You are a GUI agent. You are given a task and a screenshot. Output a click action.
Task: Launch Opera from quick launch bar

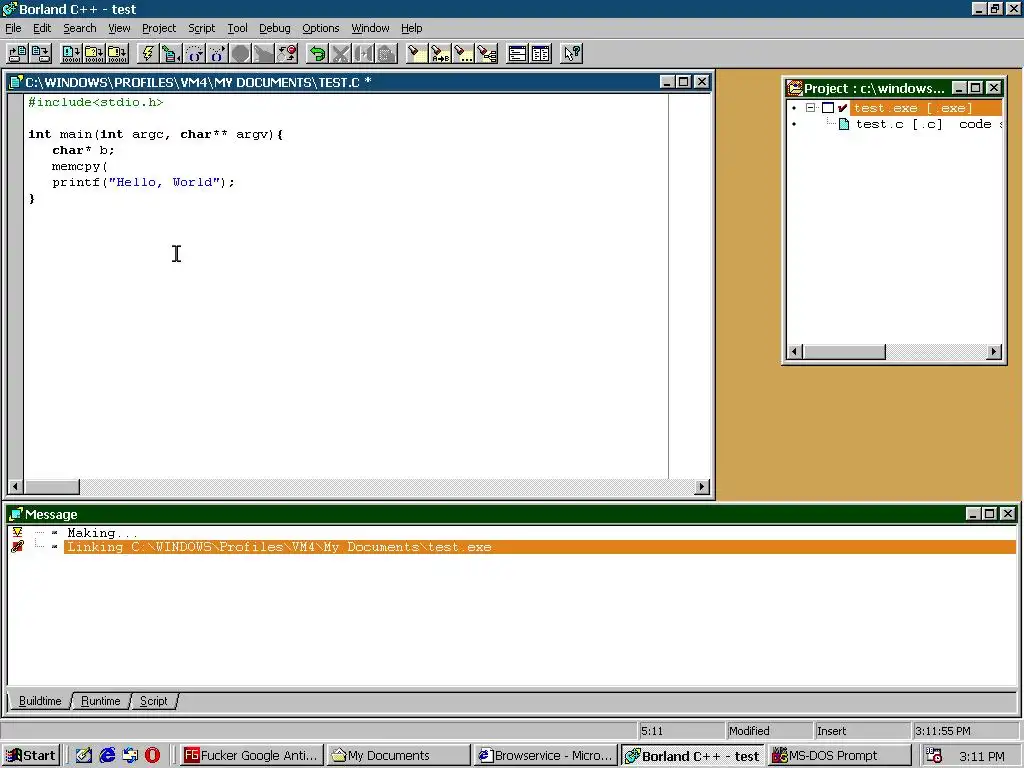pos(152,756)
